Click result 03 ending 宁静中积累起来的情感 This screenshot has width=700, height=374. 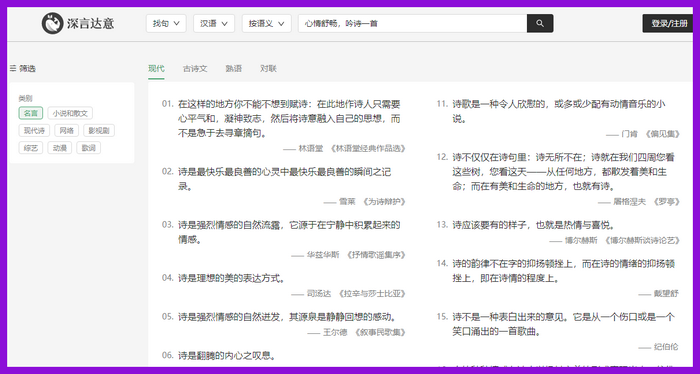click(x=289, y=232)
